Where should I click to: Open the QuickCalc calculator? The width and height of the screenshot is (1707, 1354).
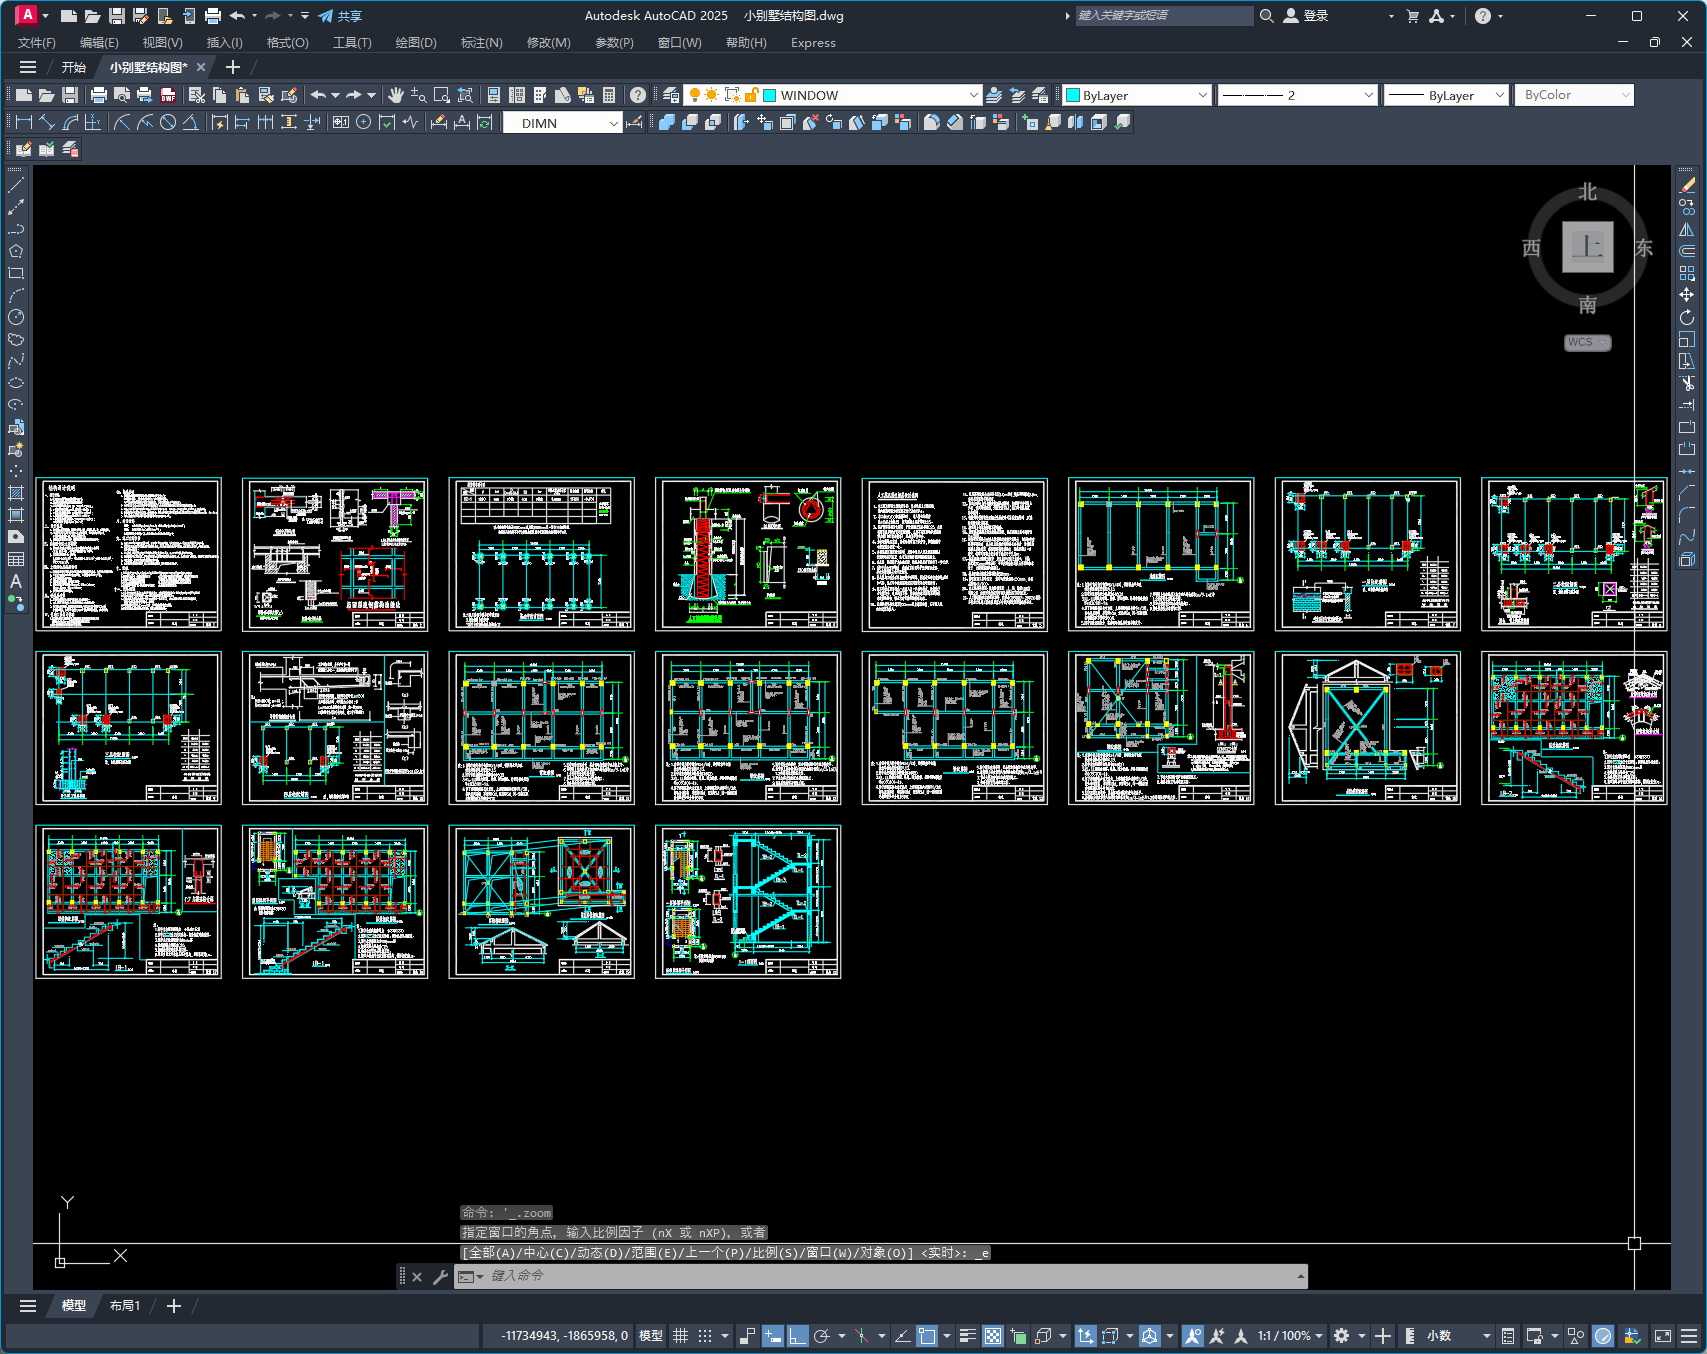pyautogui.click(x=609, y=95)
